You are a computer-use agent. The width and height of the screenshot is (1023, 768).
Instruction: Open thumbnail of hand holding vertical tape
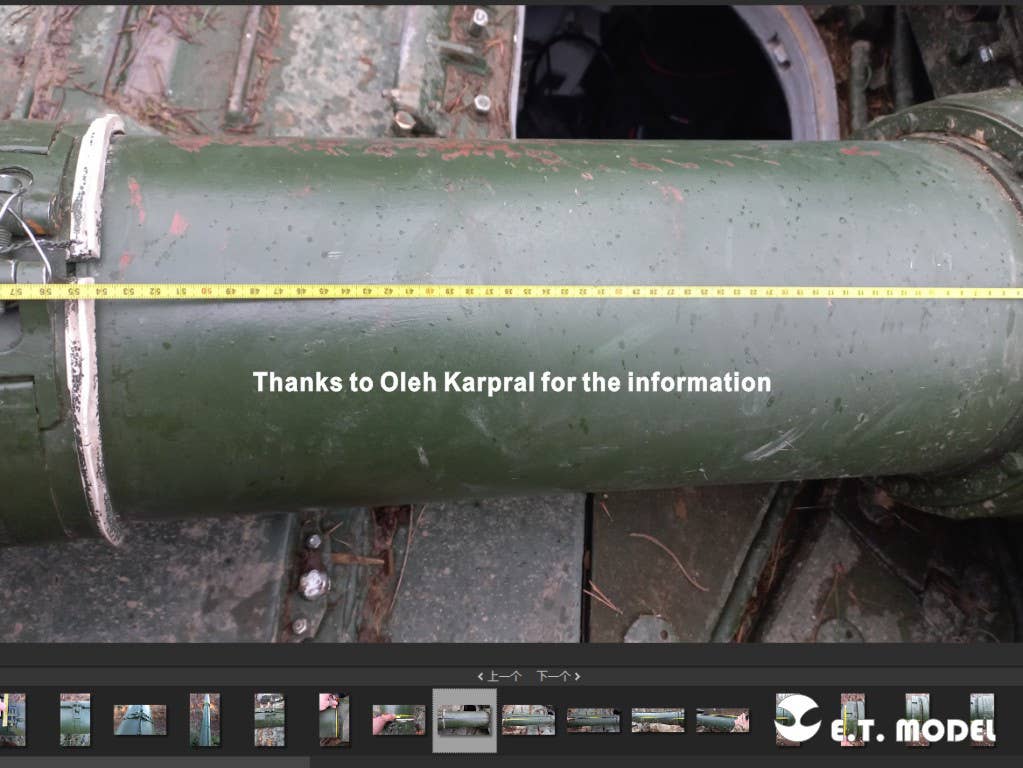pos(334,720)
